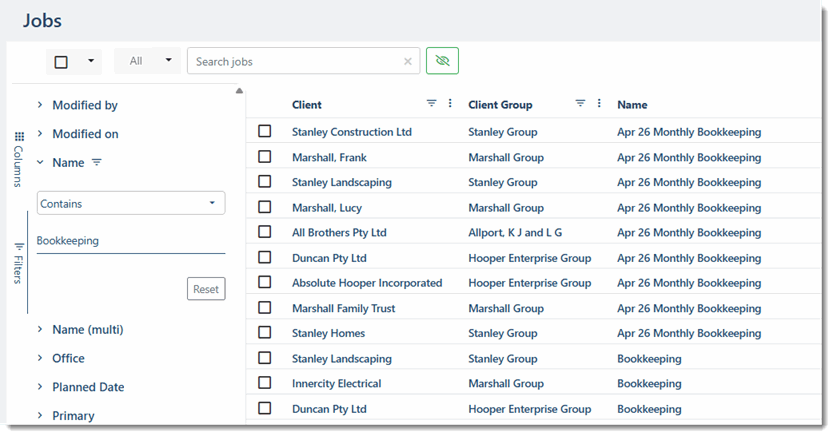829x432 pixels.
Task: Open the Contains condition dropdown
Action: [131, 203]
